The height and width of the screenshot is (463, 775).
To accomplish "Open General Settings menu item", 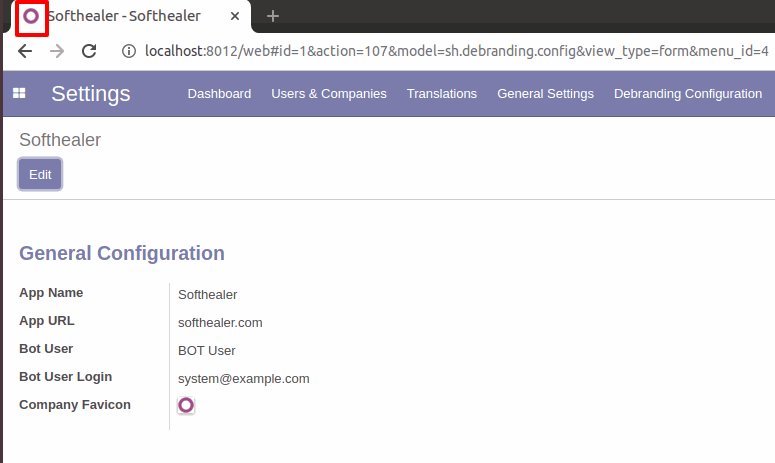I will tap(545, 94).
